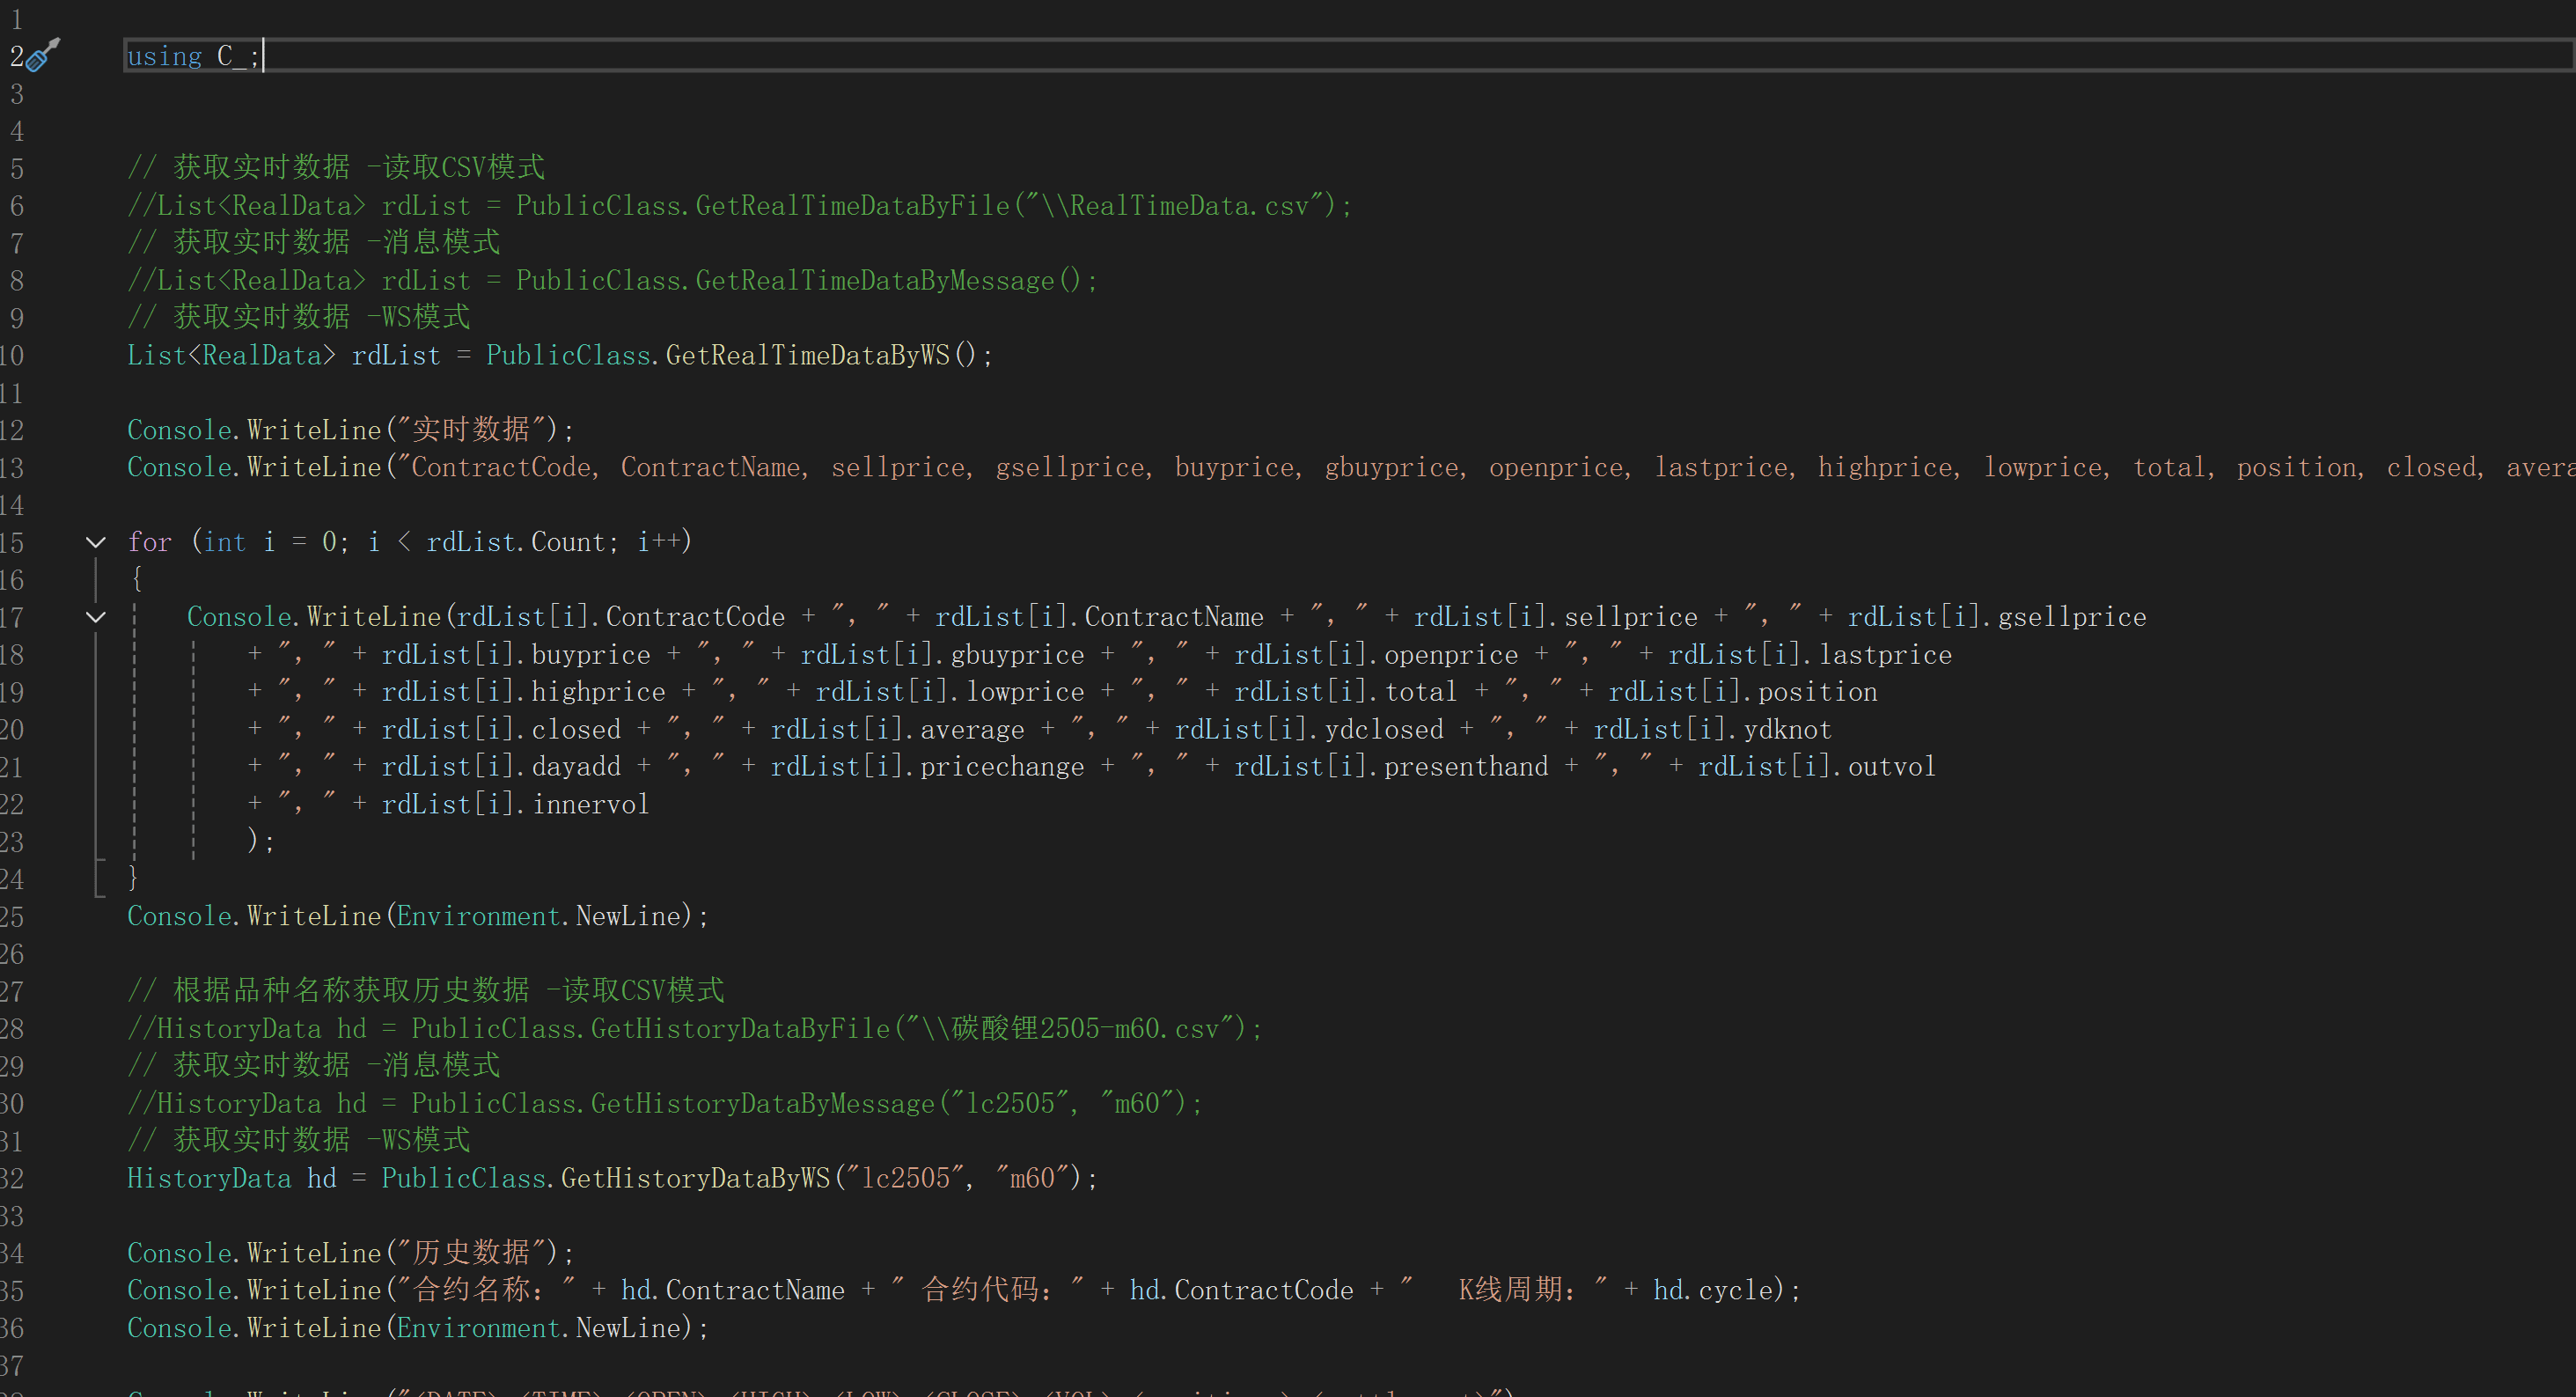Click line number 10 in the gutter
This screenshot has width=2576, height=1397.
point(12,356)
